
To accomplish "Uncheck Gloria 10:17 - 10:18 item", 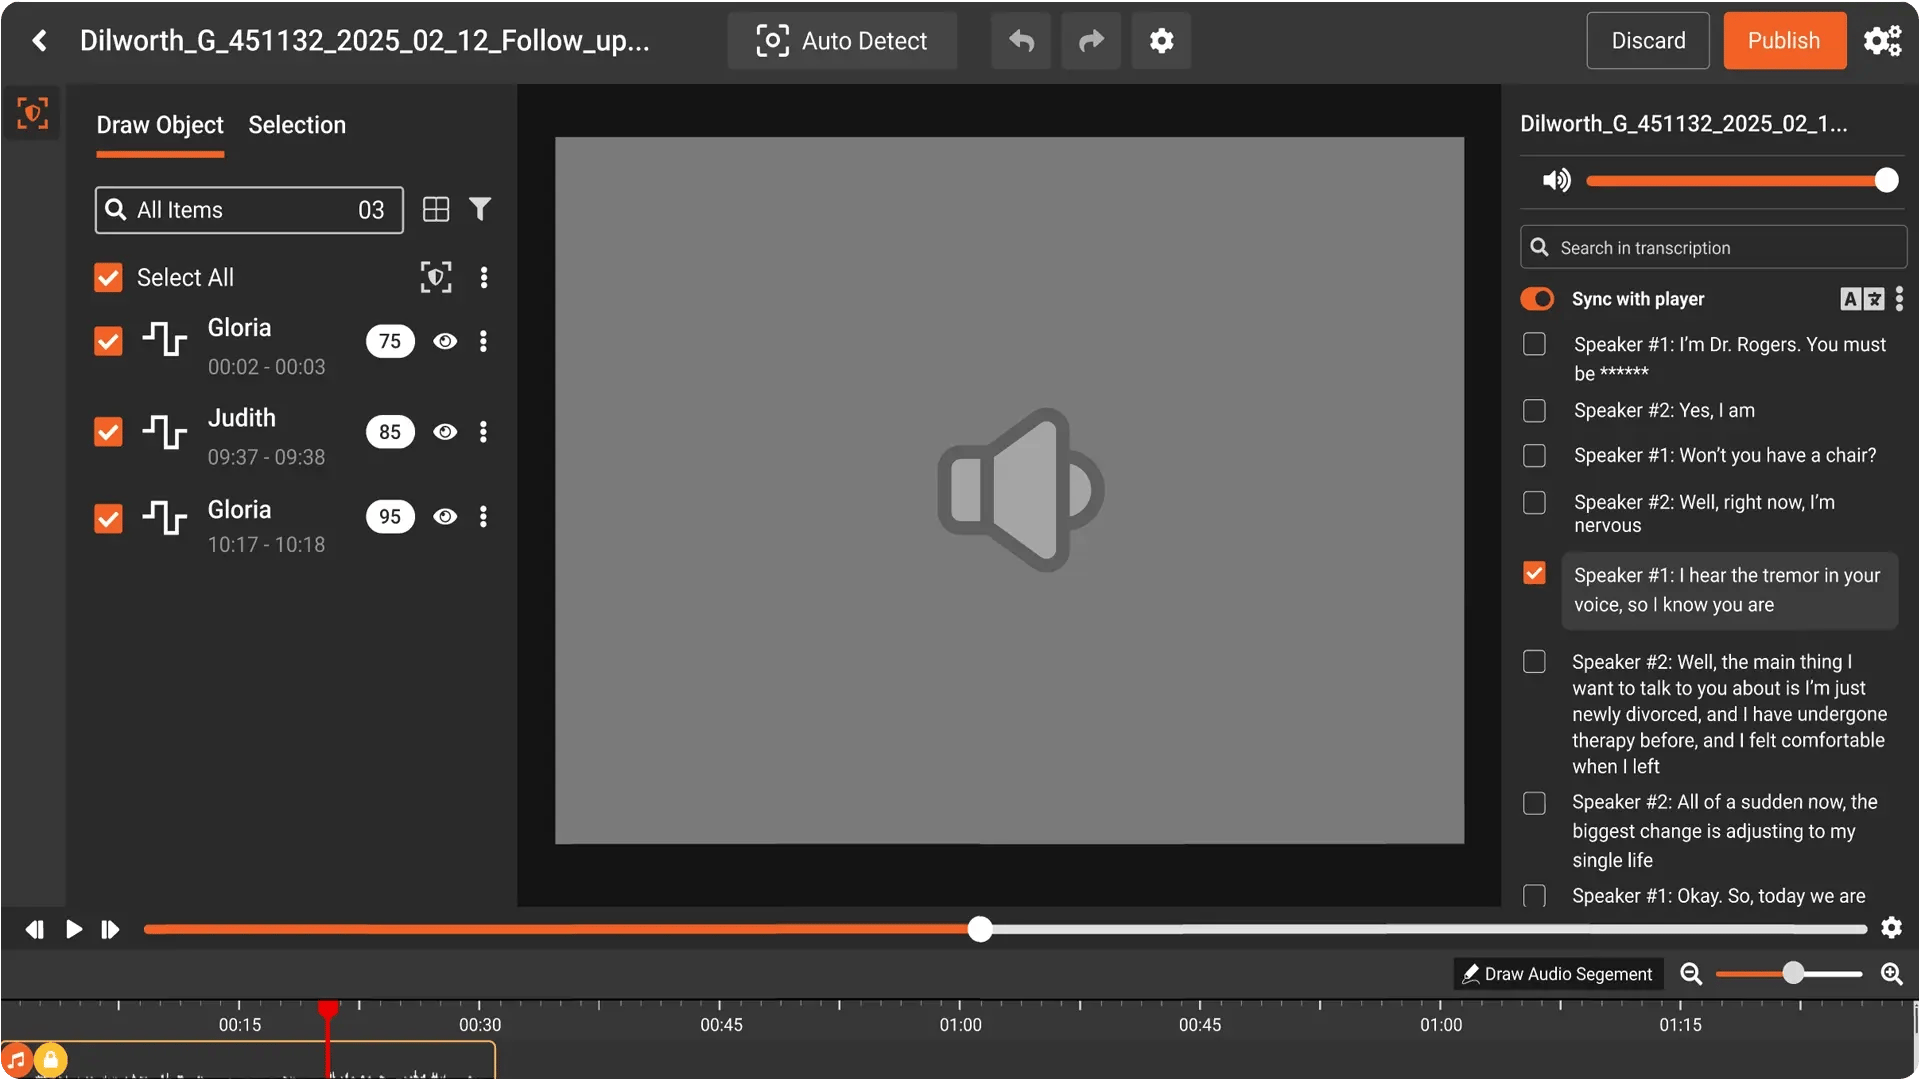I will coord(108,518).
